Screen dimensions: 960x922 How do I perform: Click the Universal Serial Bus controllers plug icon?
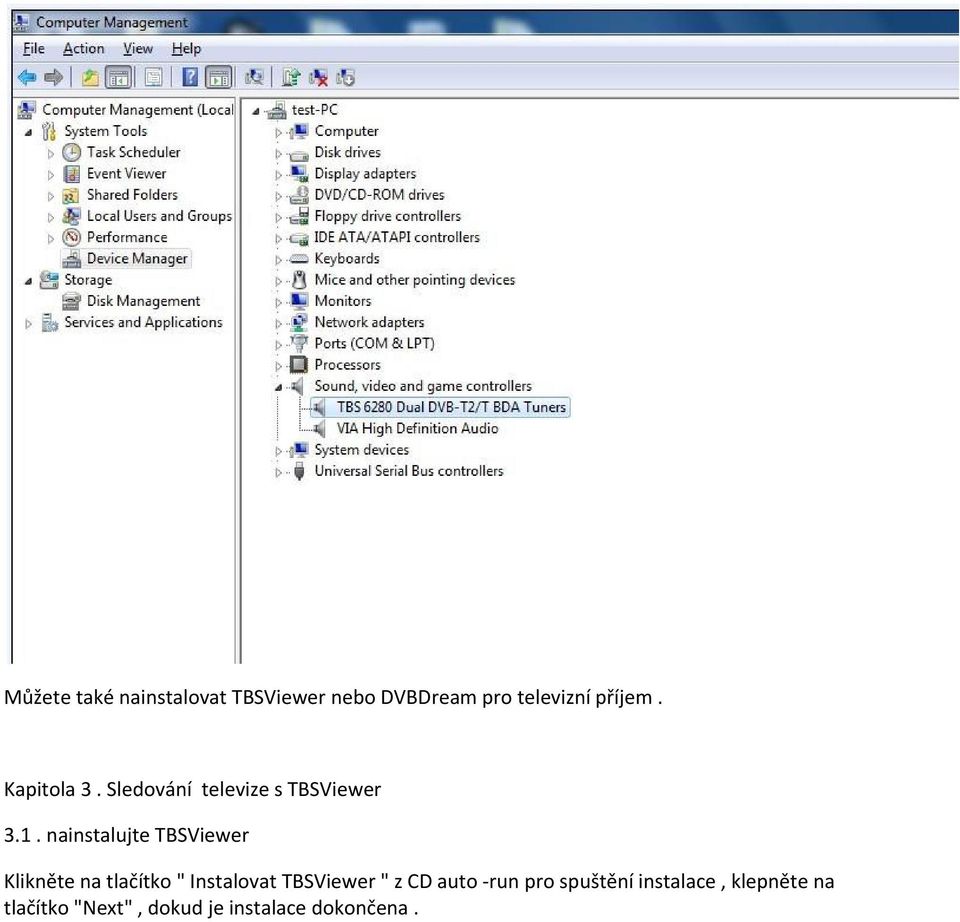tap(299, 471)
